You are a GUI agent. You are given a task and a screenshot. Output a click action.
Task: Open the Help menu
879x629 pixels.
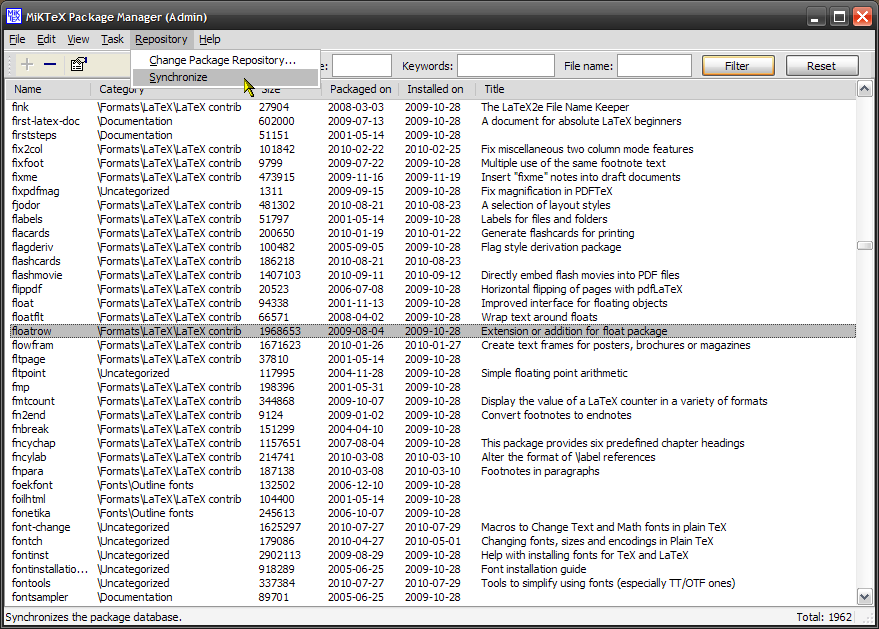(x=210, y=39)
